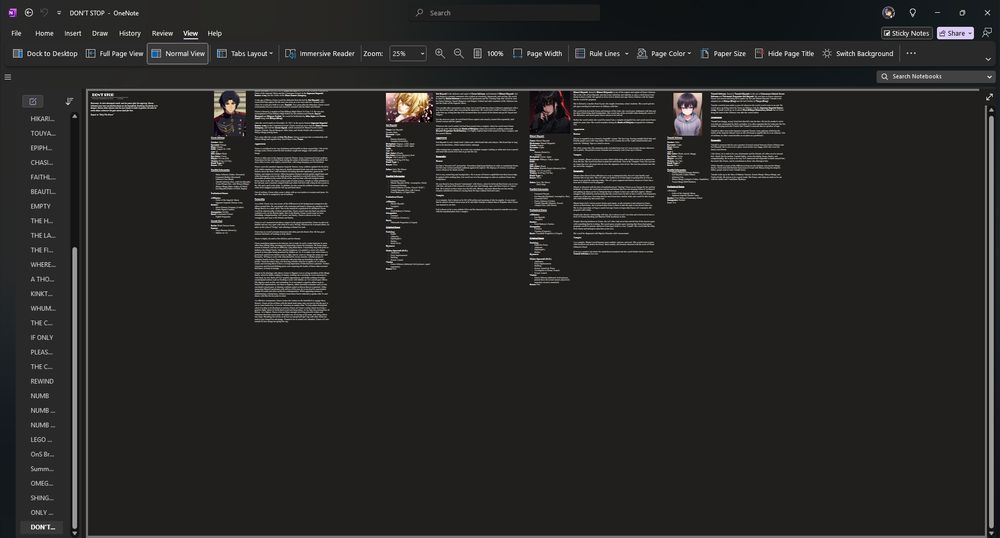Screen dimensions: 1000x538
Task: Select the REWIND page
Action: pyautogui.click(x=43, y=381)
